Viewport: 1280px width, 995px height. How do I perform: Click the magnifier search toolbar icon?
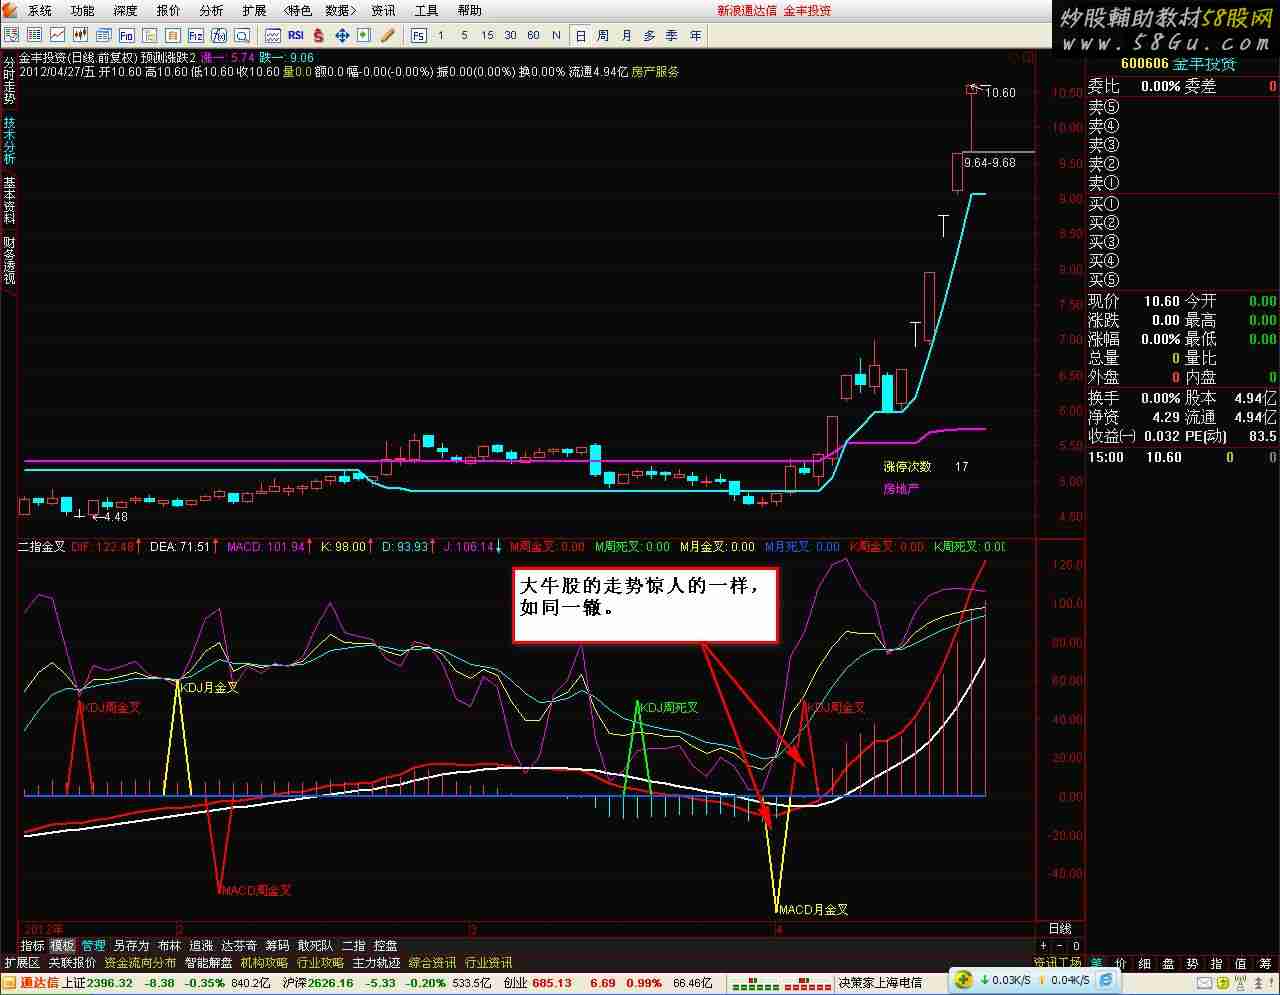click(x=241, y=35)
